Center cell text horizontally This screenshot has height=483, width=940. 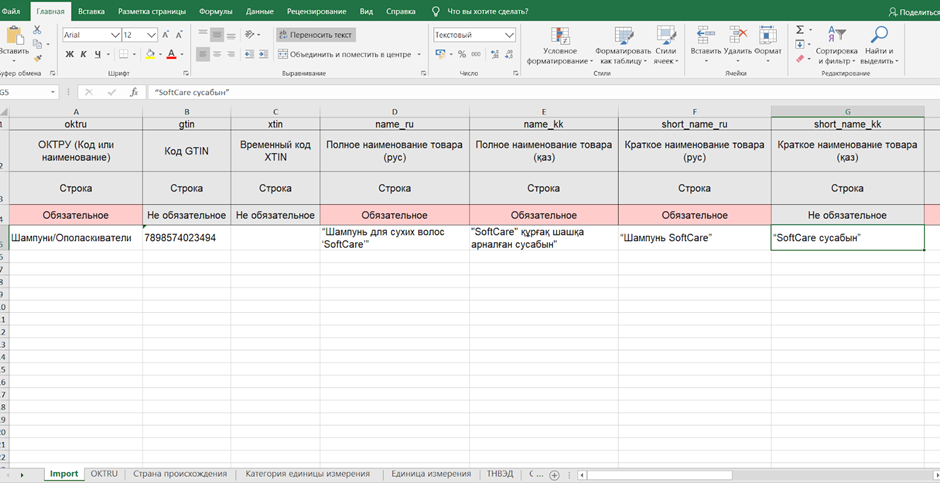(x=217, y=55)
